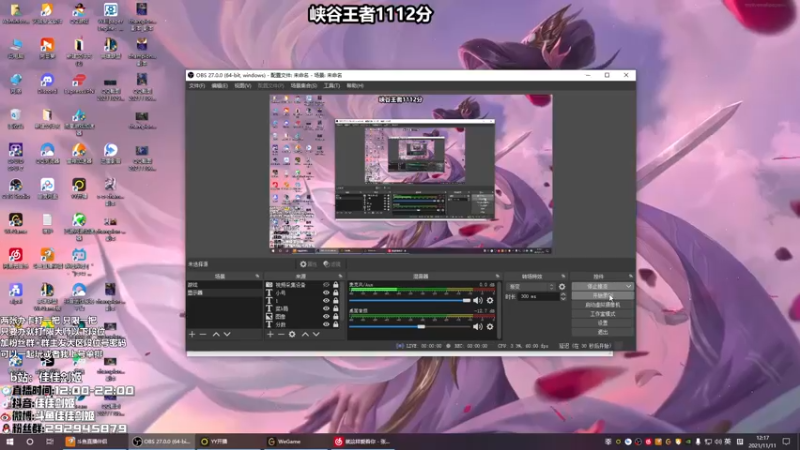The image size is (800, 450).
Task: Open the Discord desktop shortcut
Action: [x=47, y=84]
